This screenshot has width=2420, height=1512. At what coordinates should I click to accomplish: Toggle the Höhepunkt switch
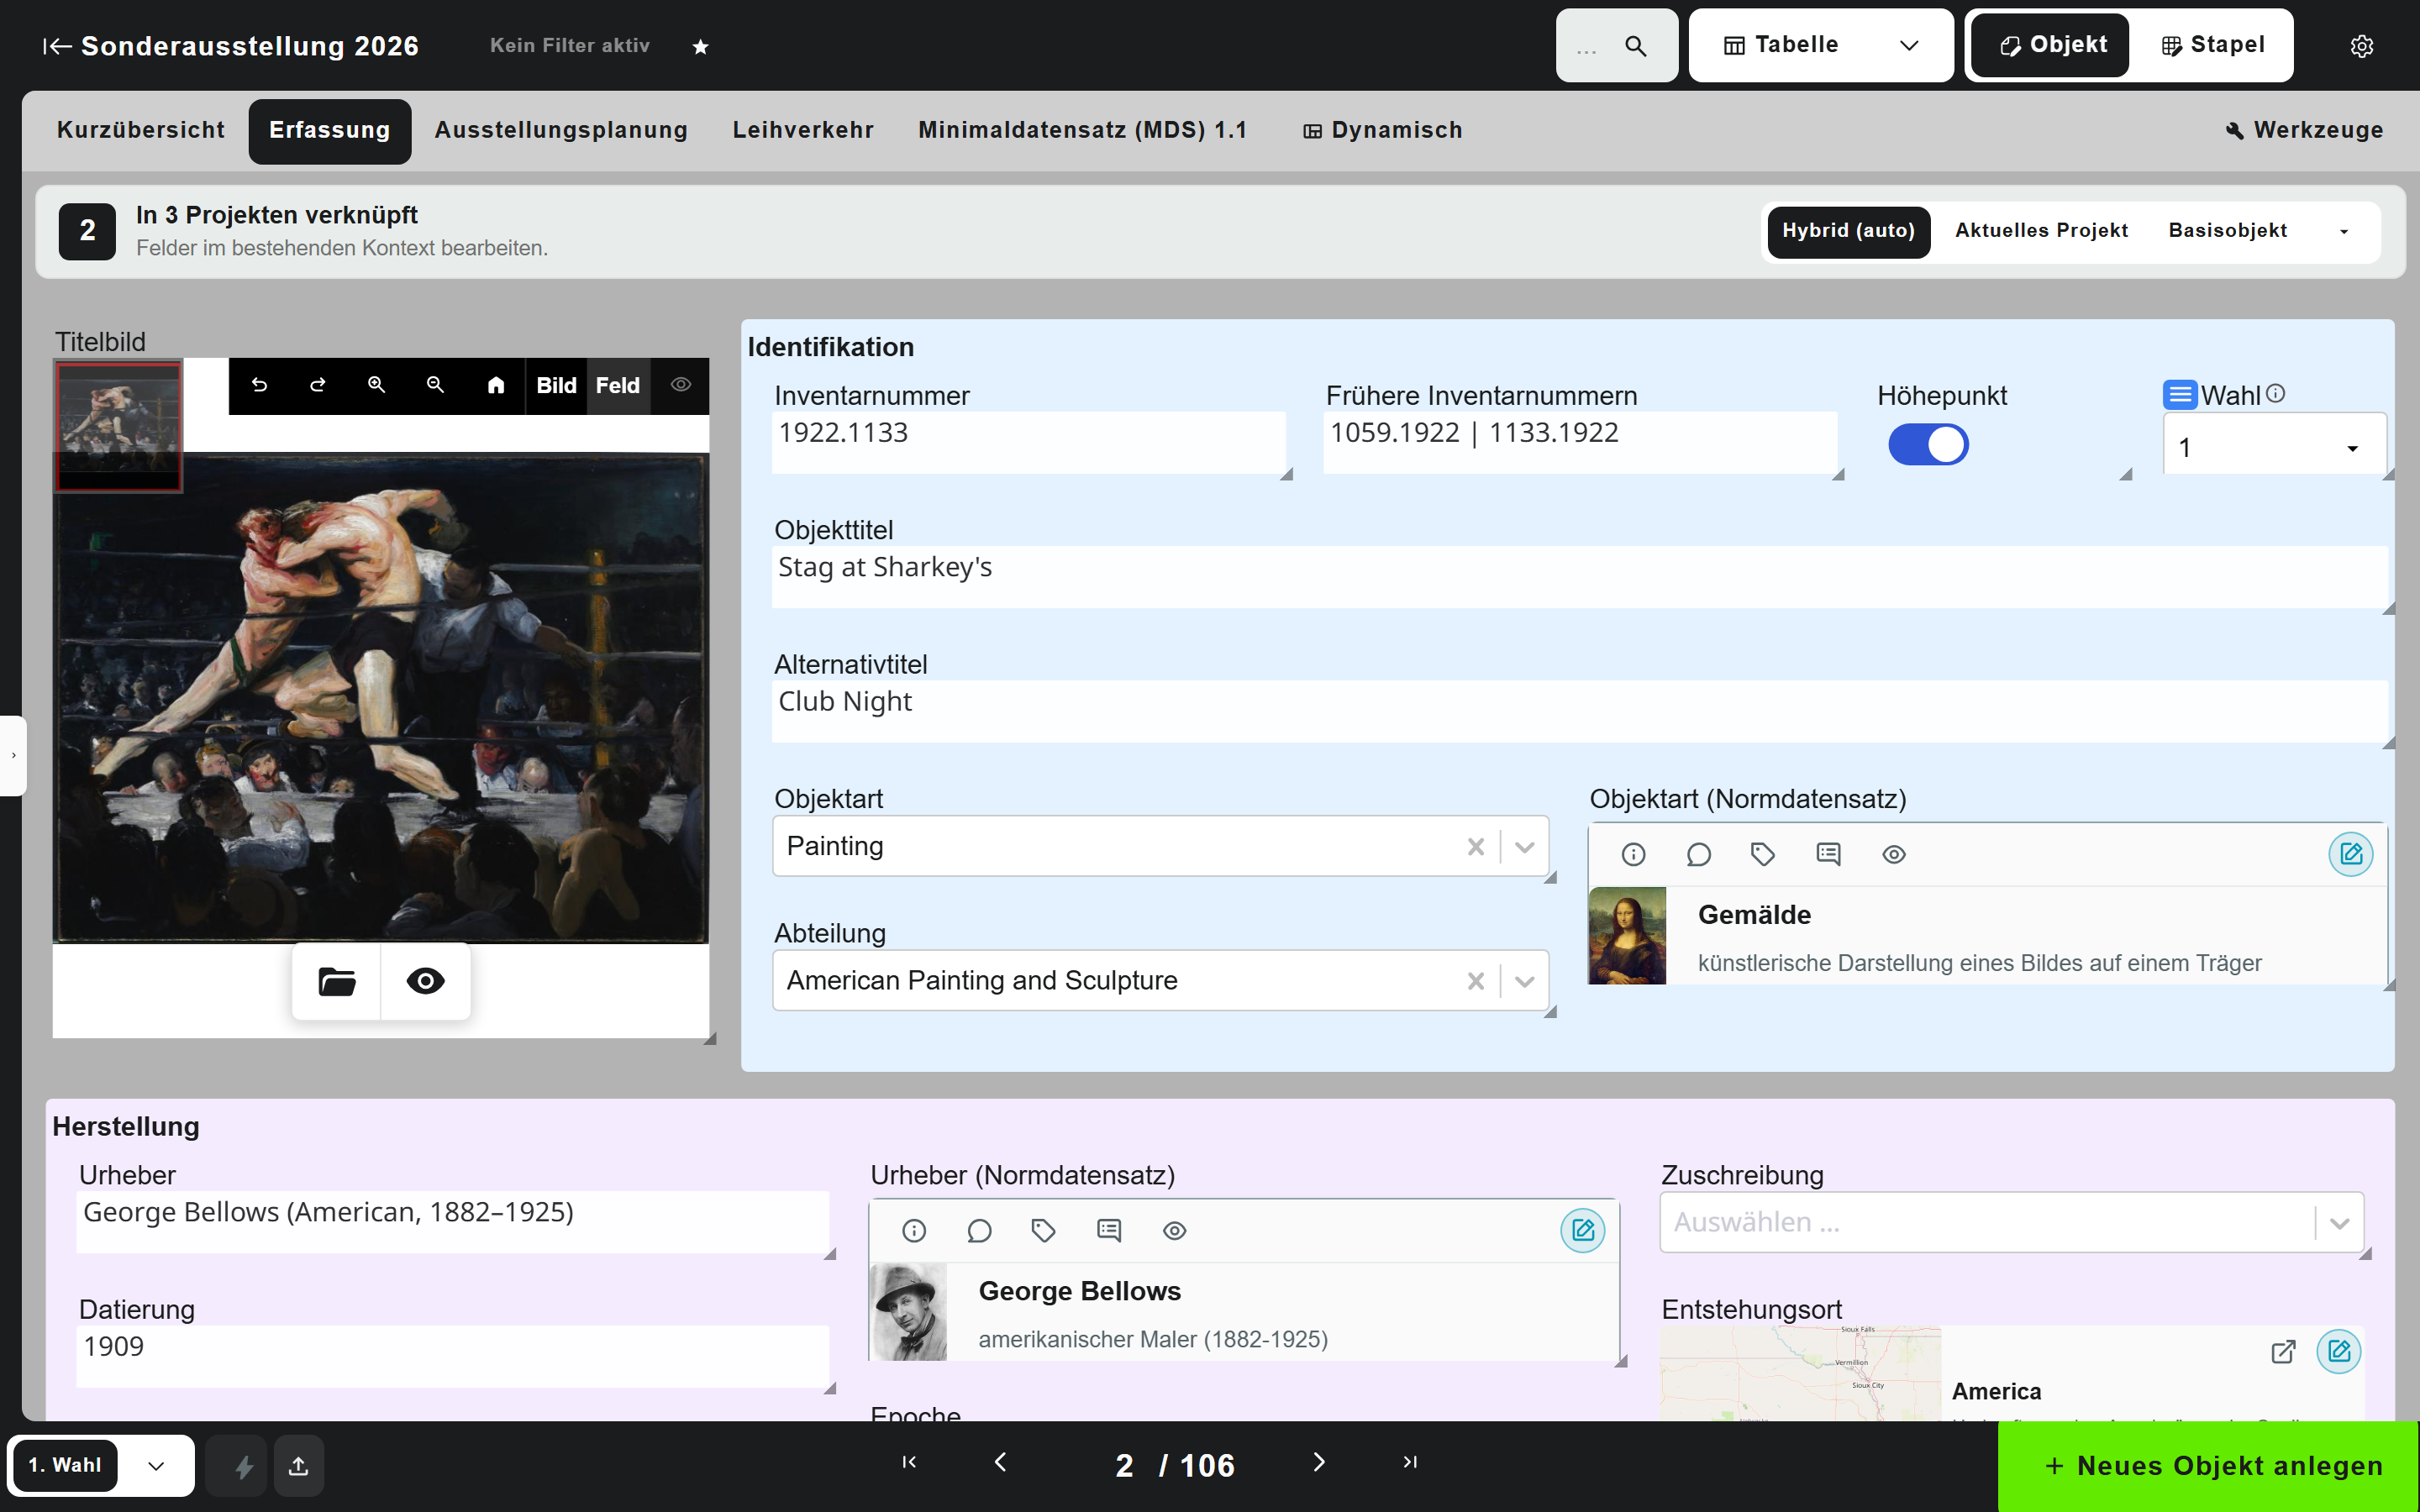(1928, 445)
